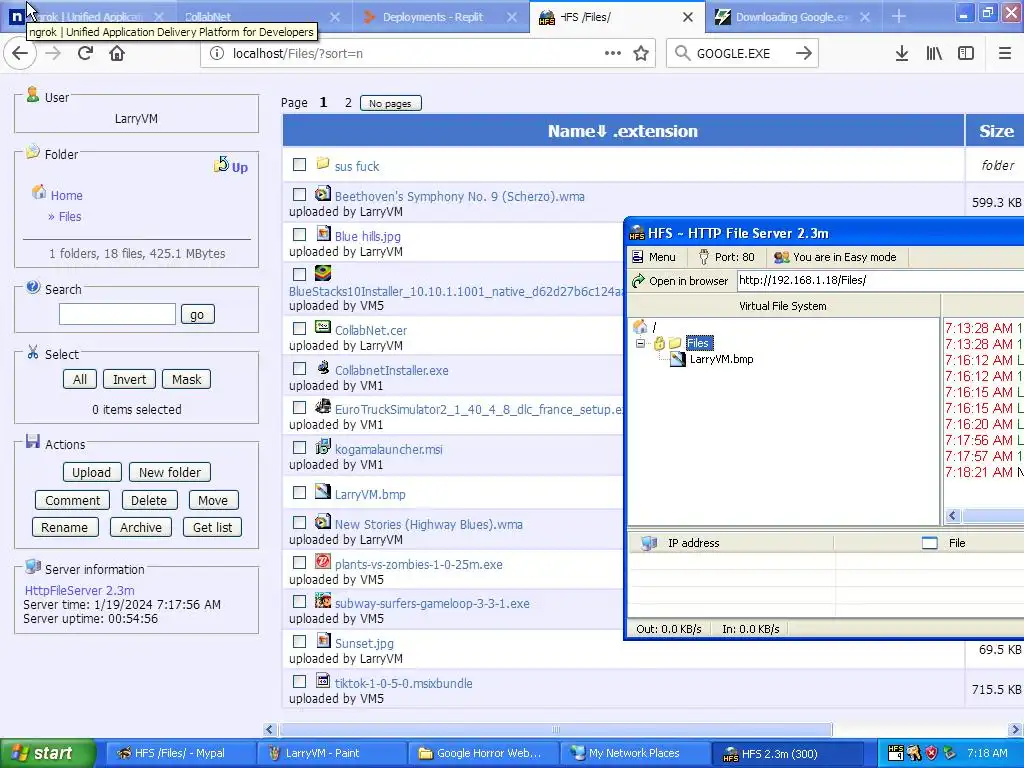Image resolution: width=1024 pixels, height=768 pixels.
Task: Click the root home icon in HFS tree
Action: 640,327
